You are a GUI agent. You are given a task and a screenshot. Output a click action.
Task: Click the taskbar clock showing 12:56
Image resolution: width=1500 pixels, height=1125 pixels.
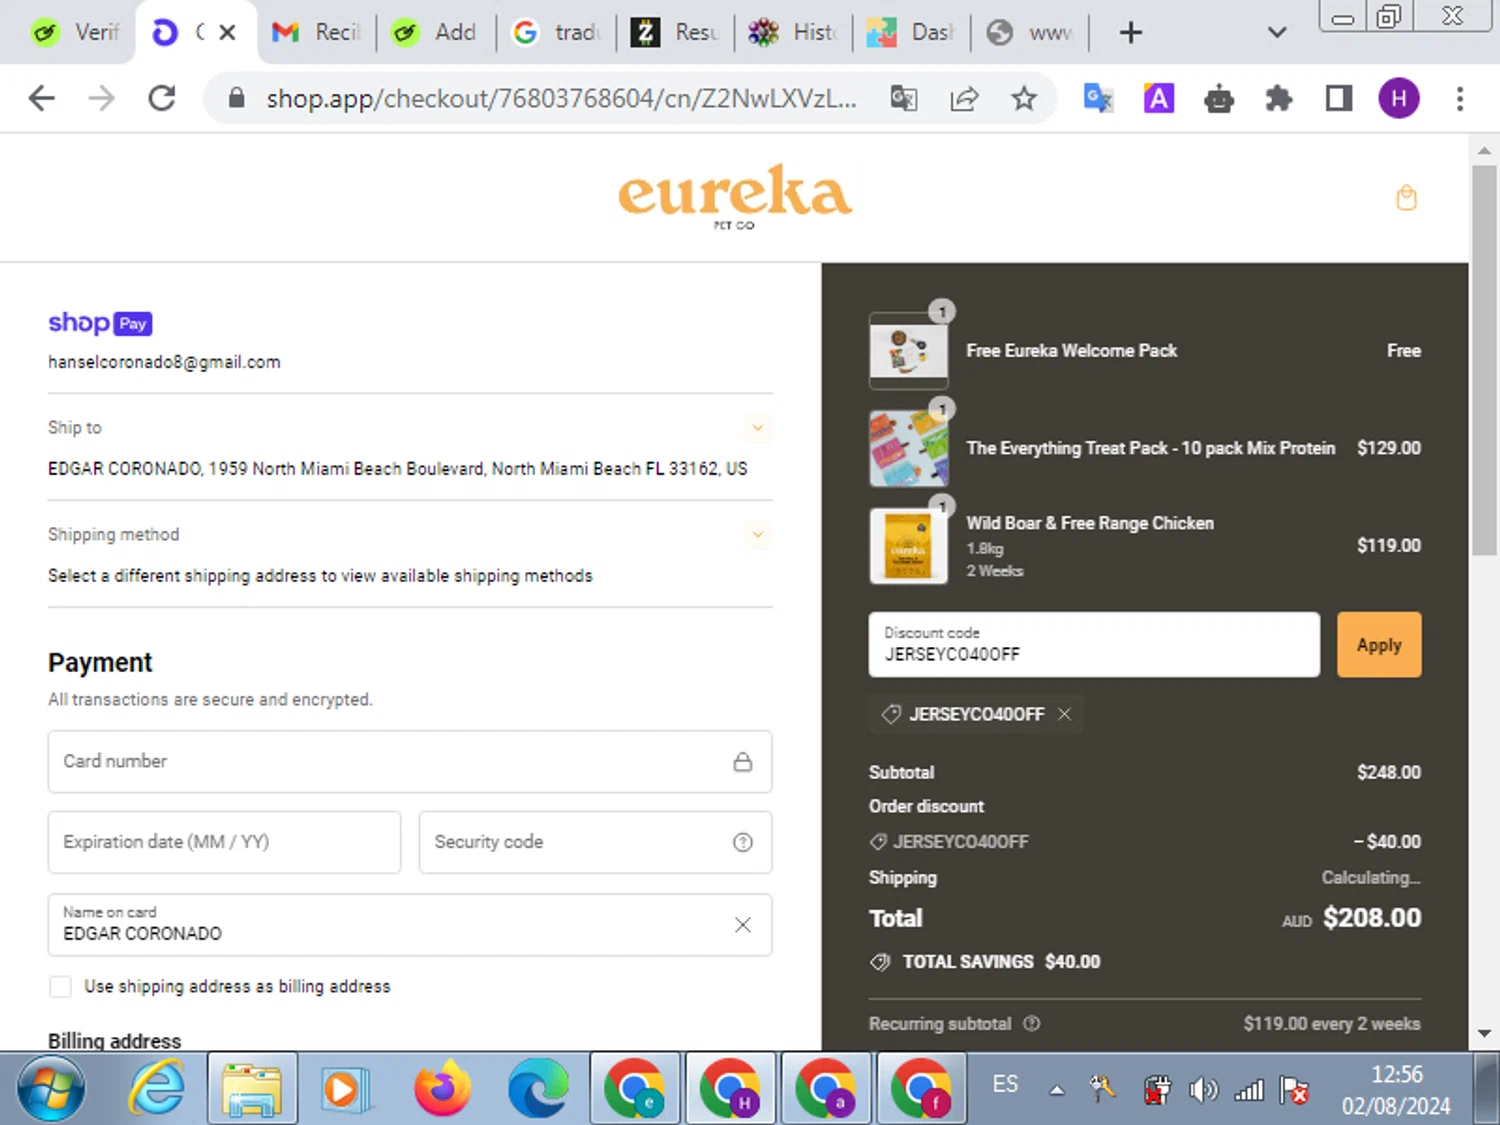pyautogui.click(x=1396, y=1090)
